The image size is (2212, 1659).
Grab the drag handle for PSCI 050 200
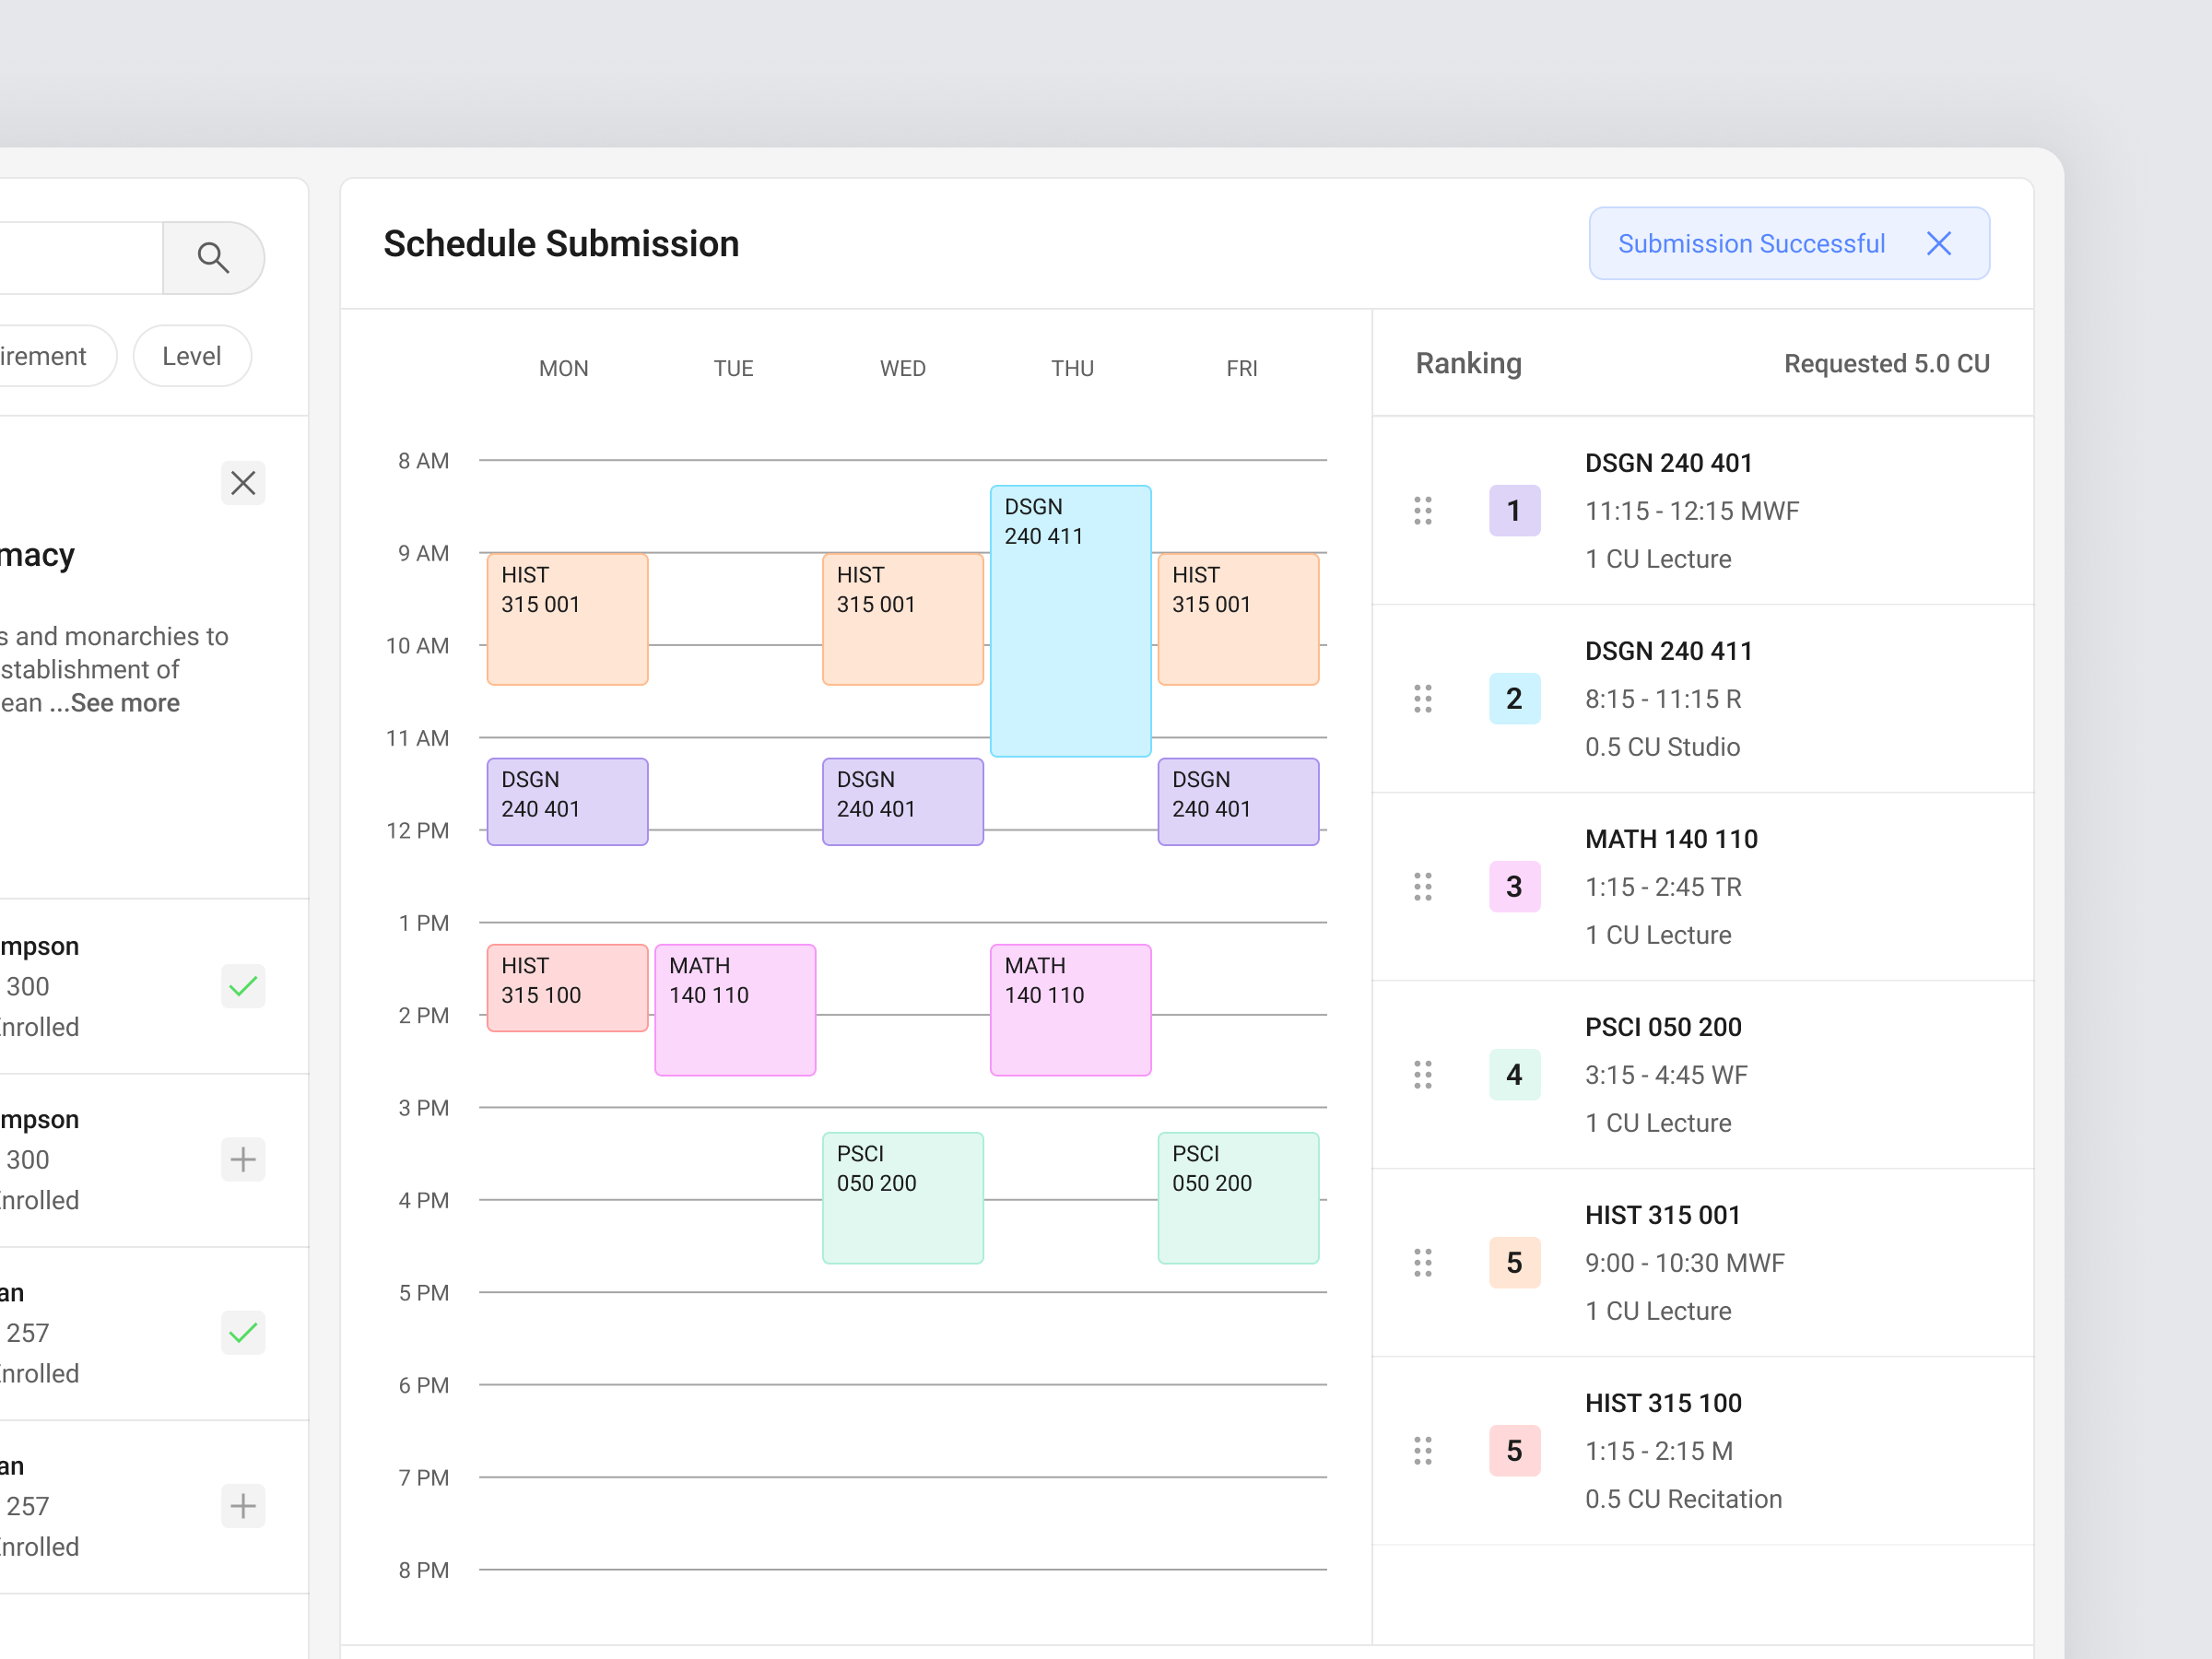click(1422, 1075)
